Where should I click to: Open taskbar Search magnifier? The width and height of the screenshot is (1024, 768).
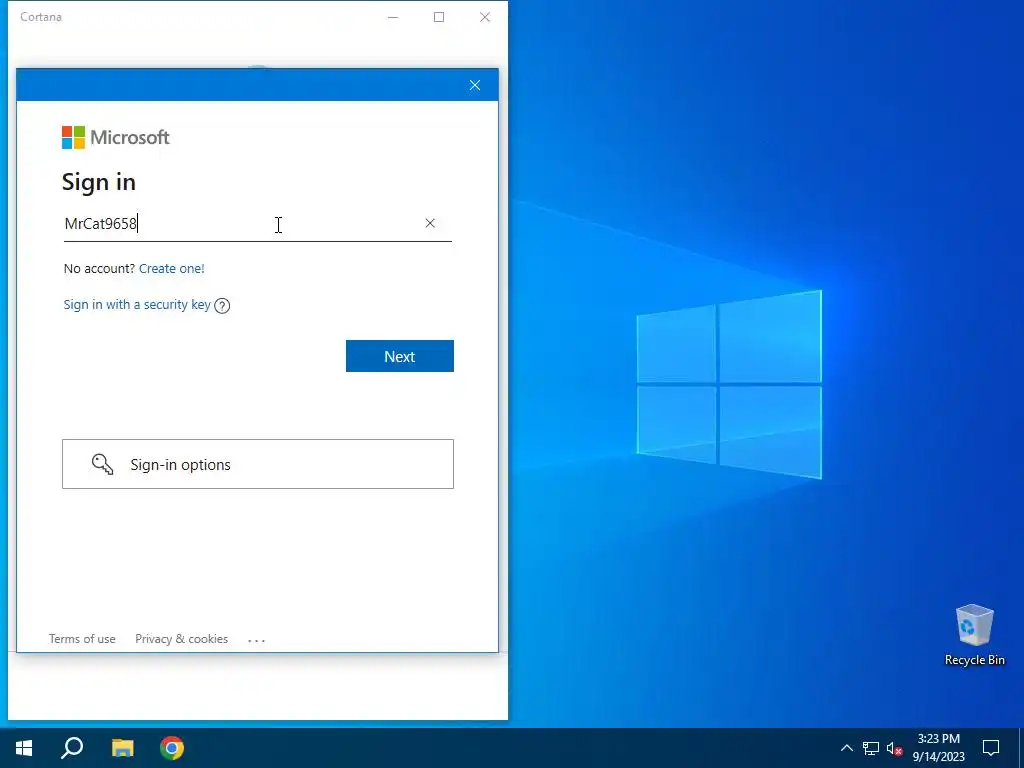coord(72,748)
